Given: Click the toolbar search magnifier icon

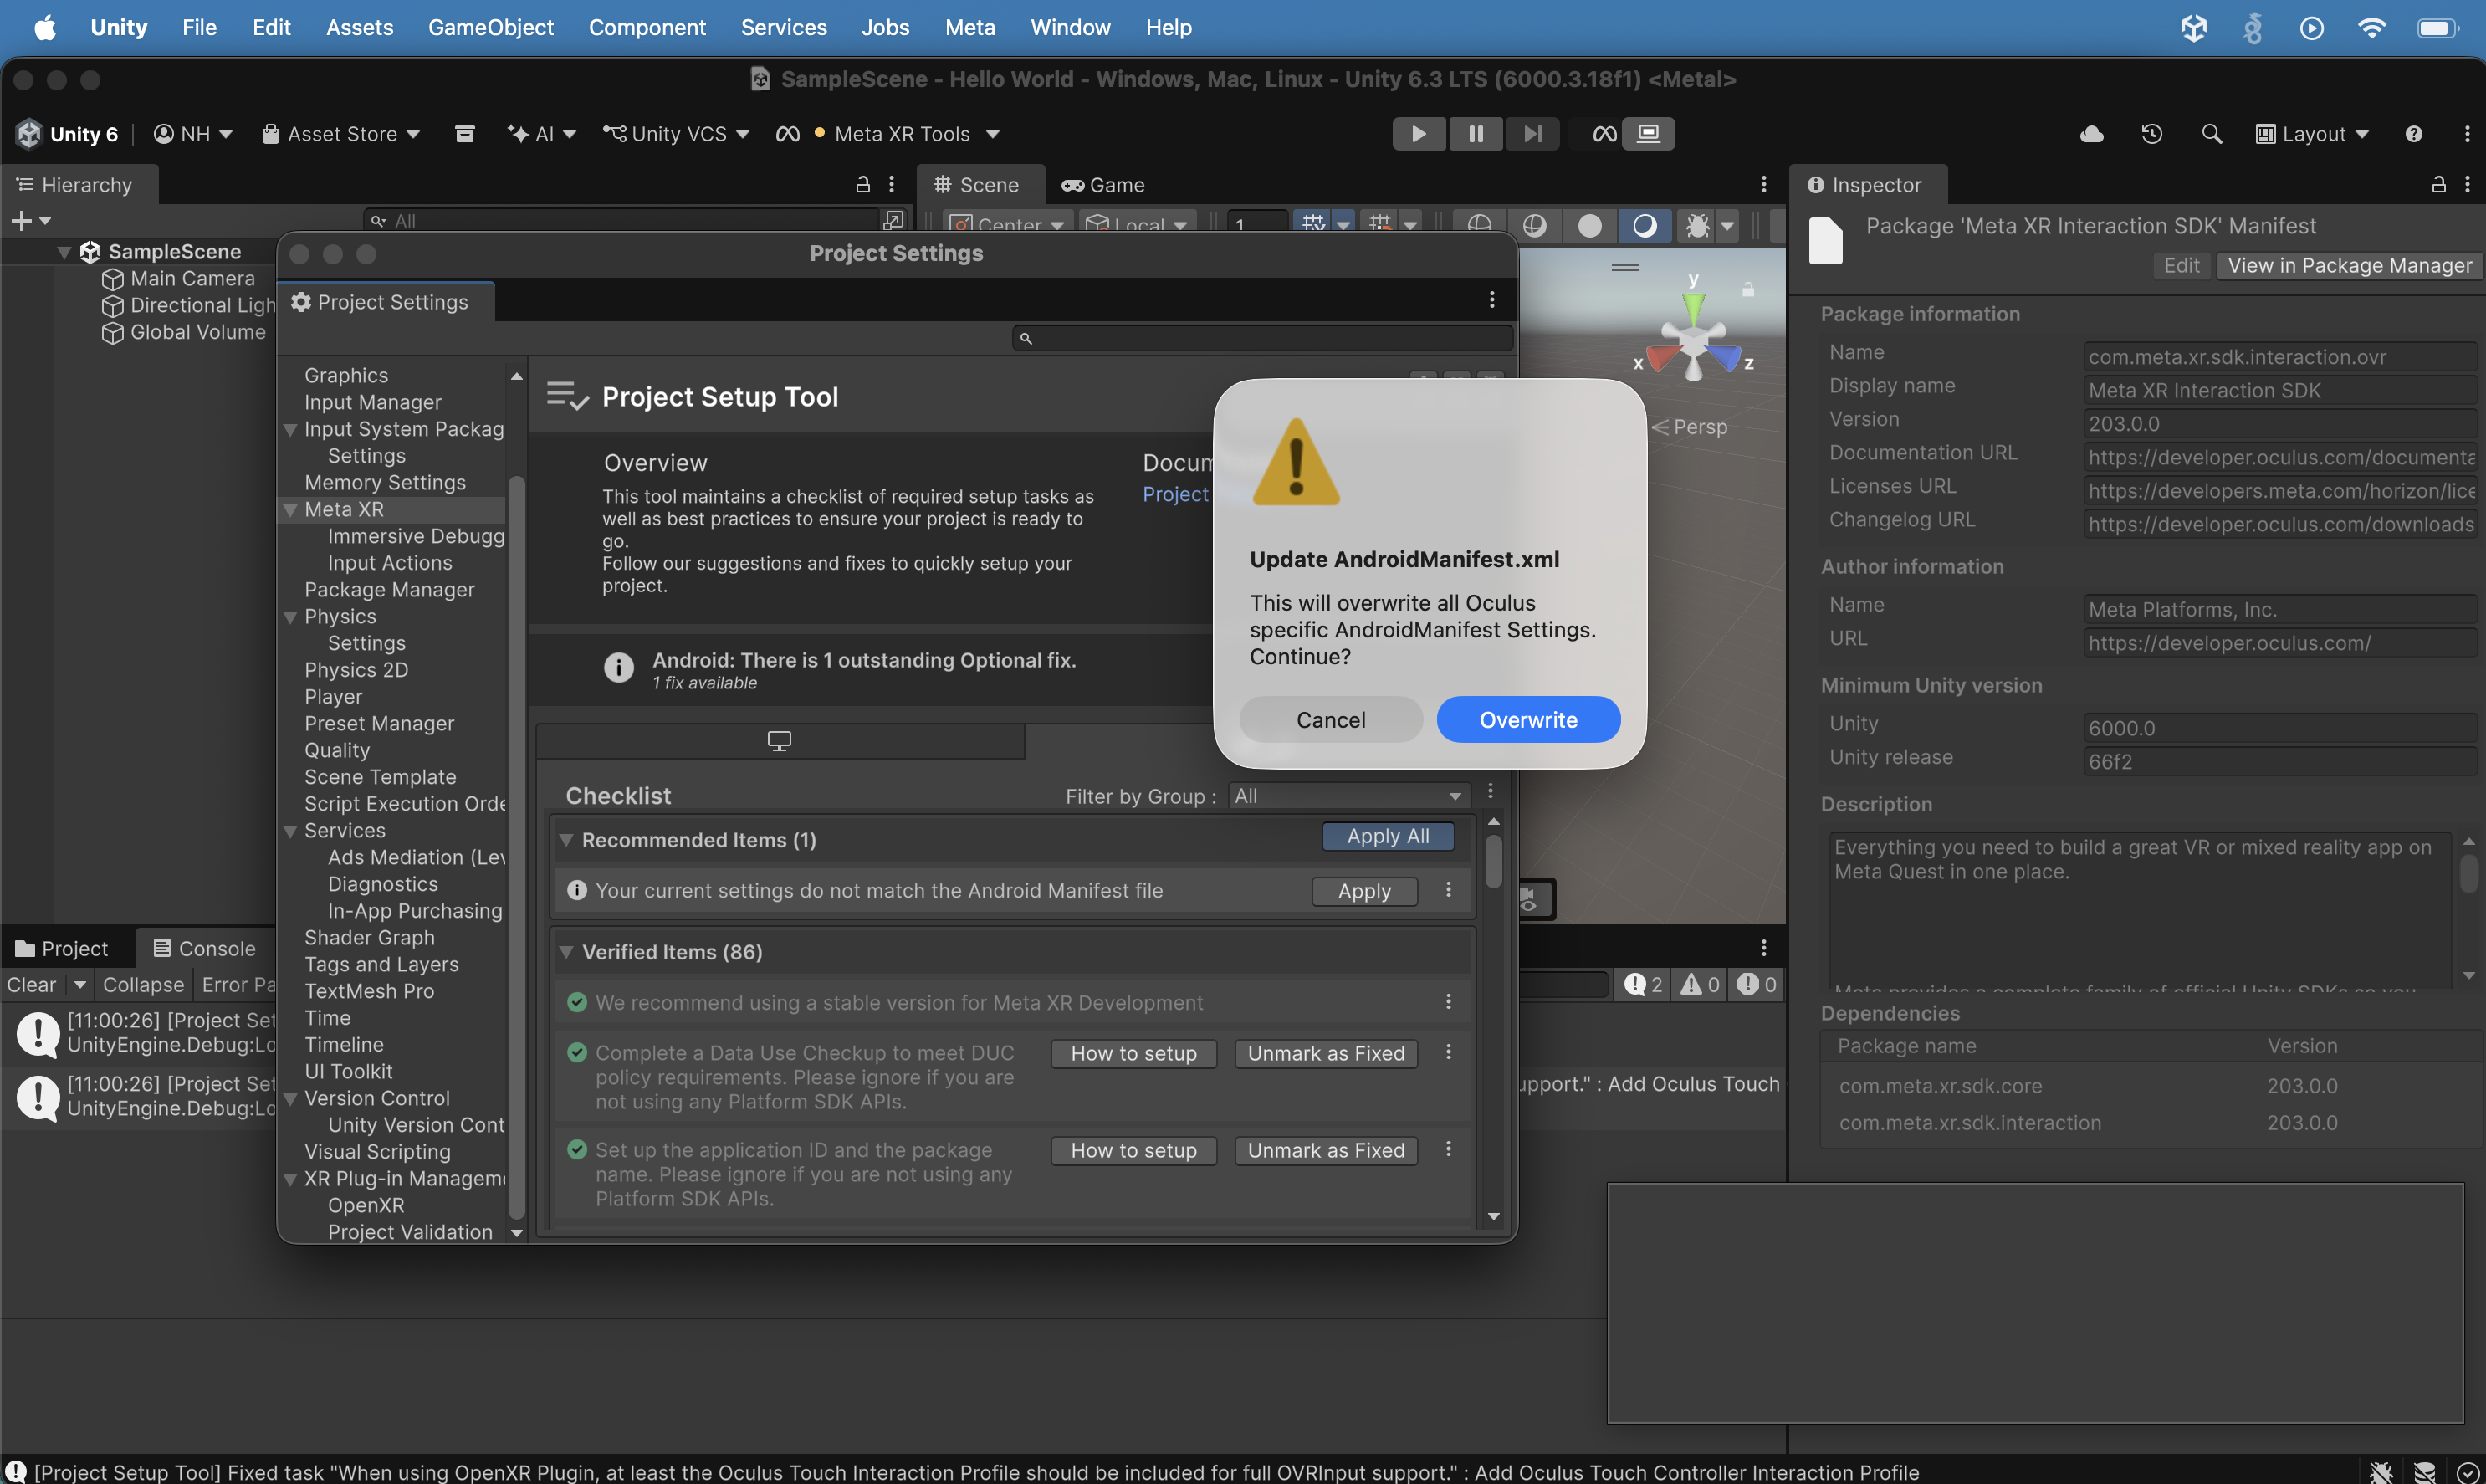Looking at the screenshot, I should pos(2212,134).
